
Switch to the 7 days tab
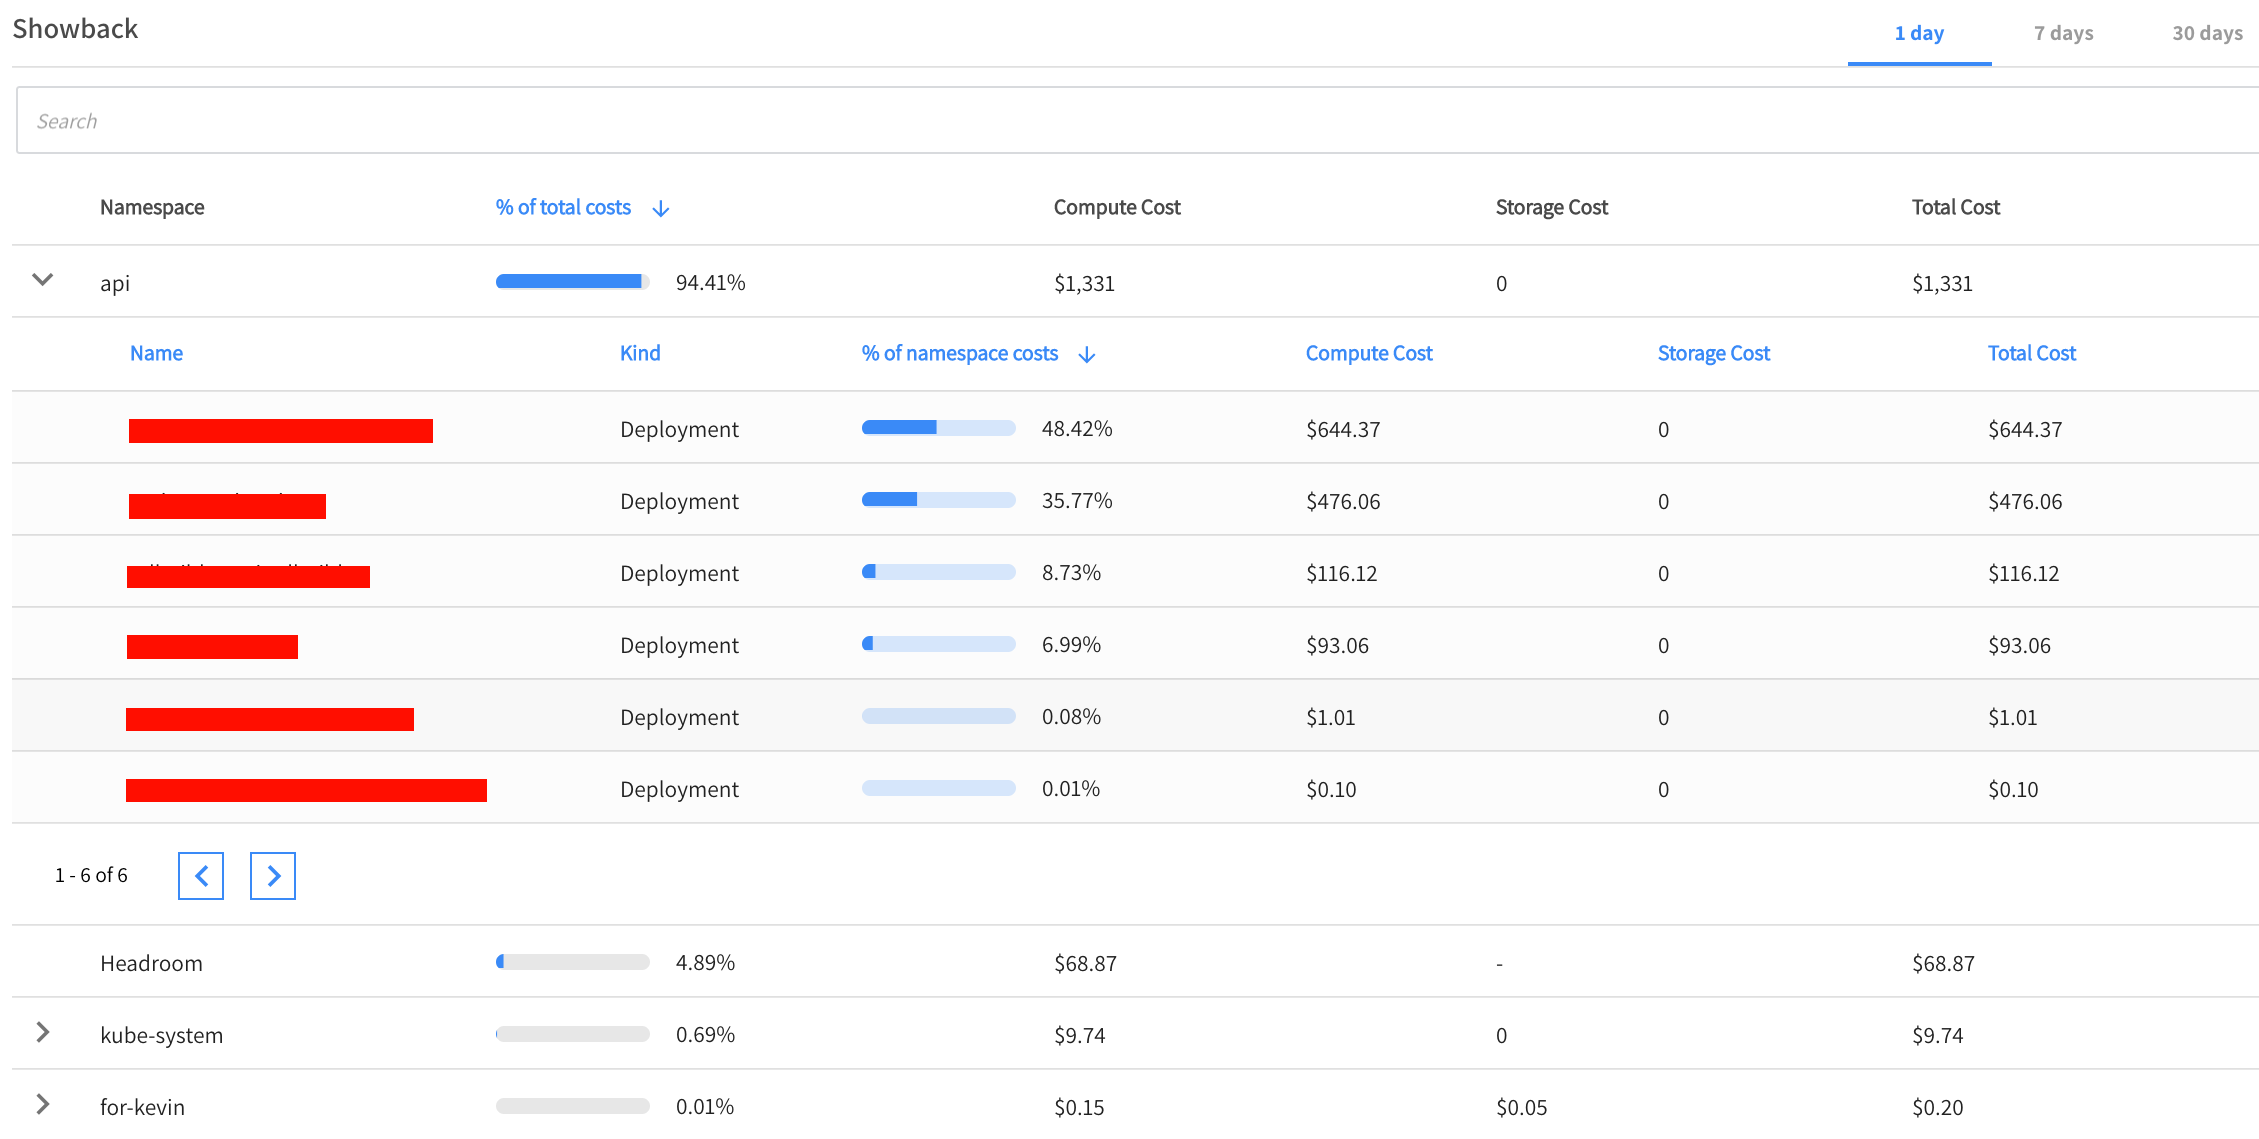click(x=2063, y=33)
